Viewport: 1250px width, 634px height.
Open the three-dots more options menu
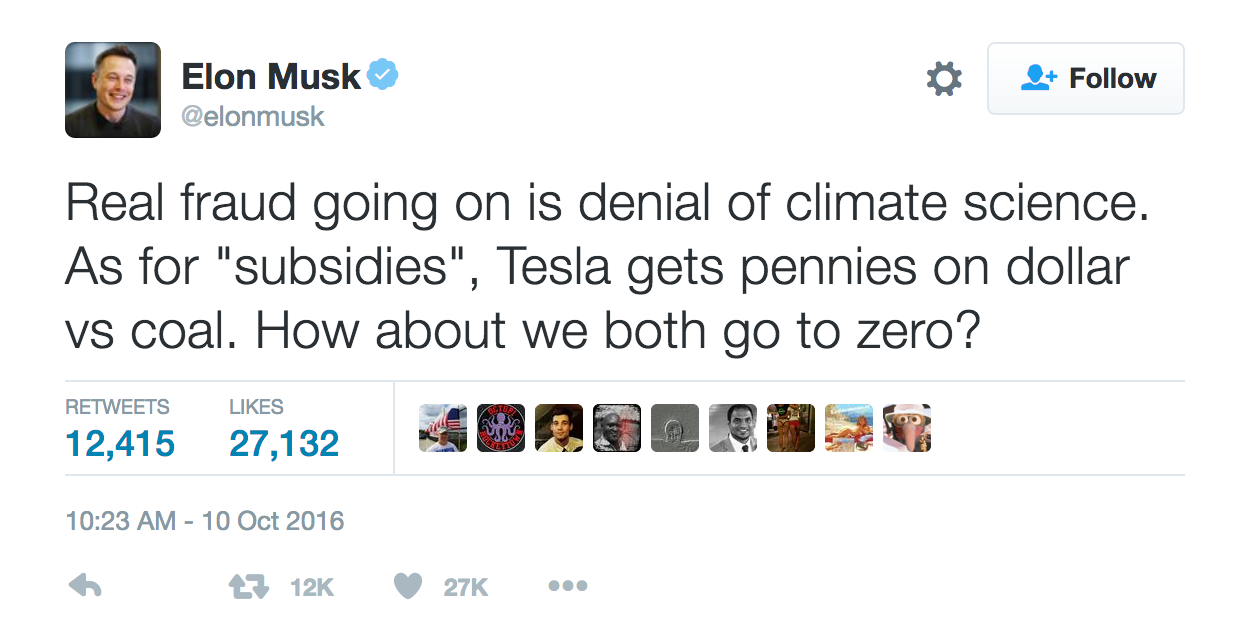[567, 587]
